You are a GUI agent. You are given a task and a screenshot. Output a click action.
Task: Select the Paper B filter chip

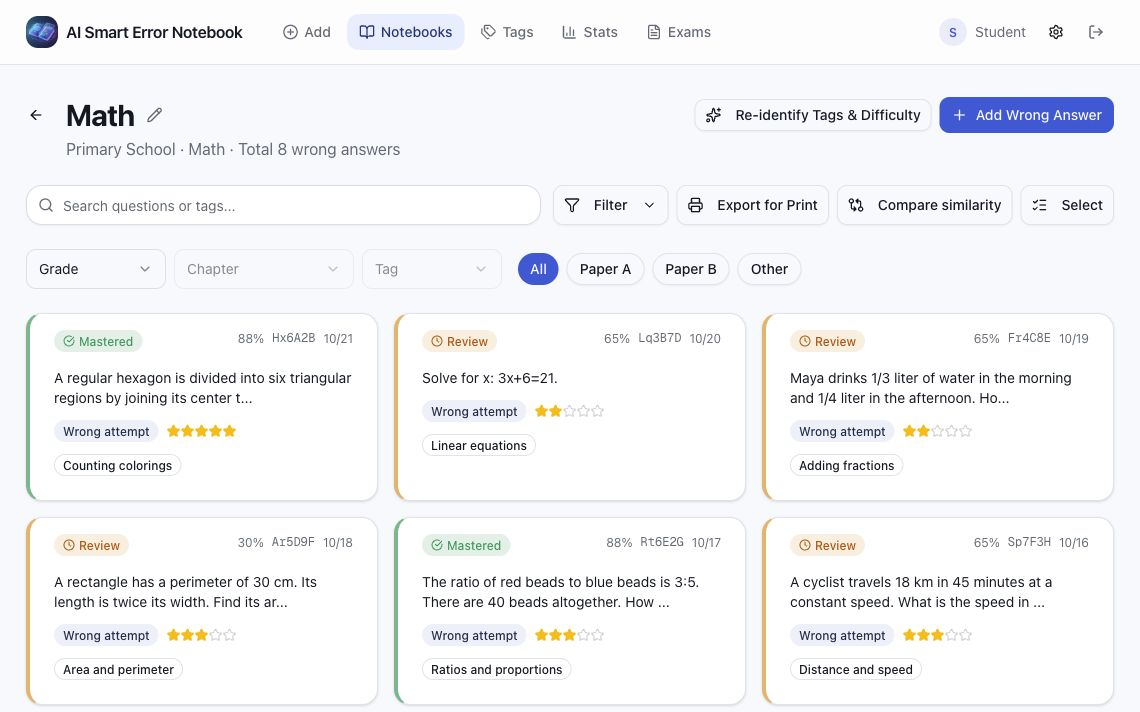(691, 269)
